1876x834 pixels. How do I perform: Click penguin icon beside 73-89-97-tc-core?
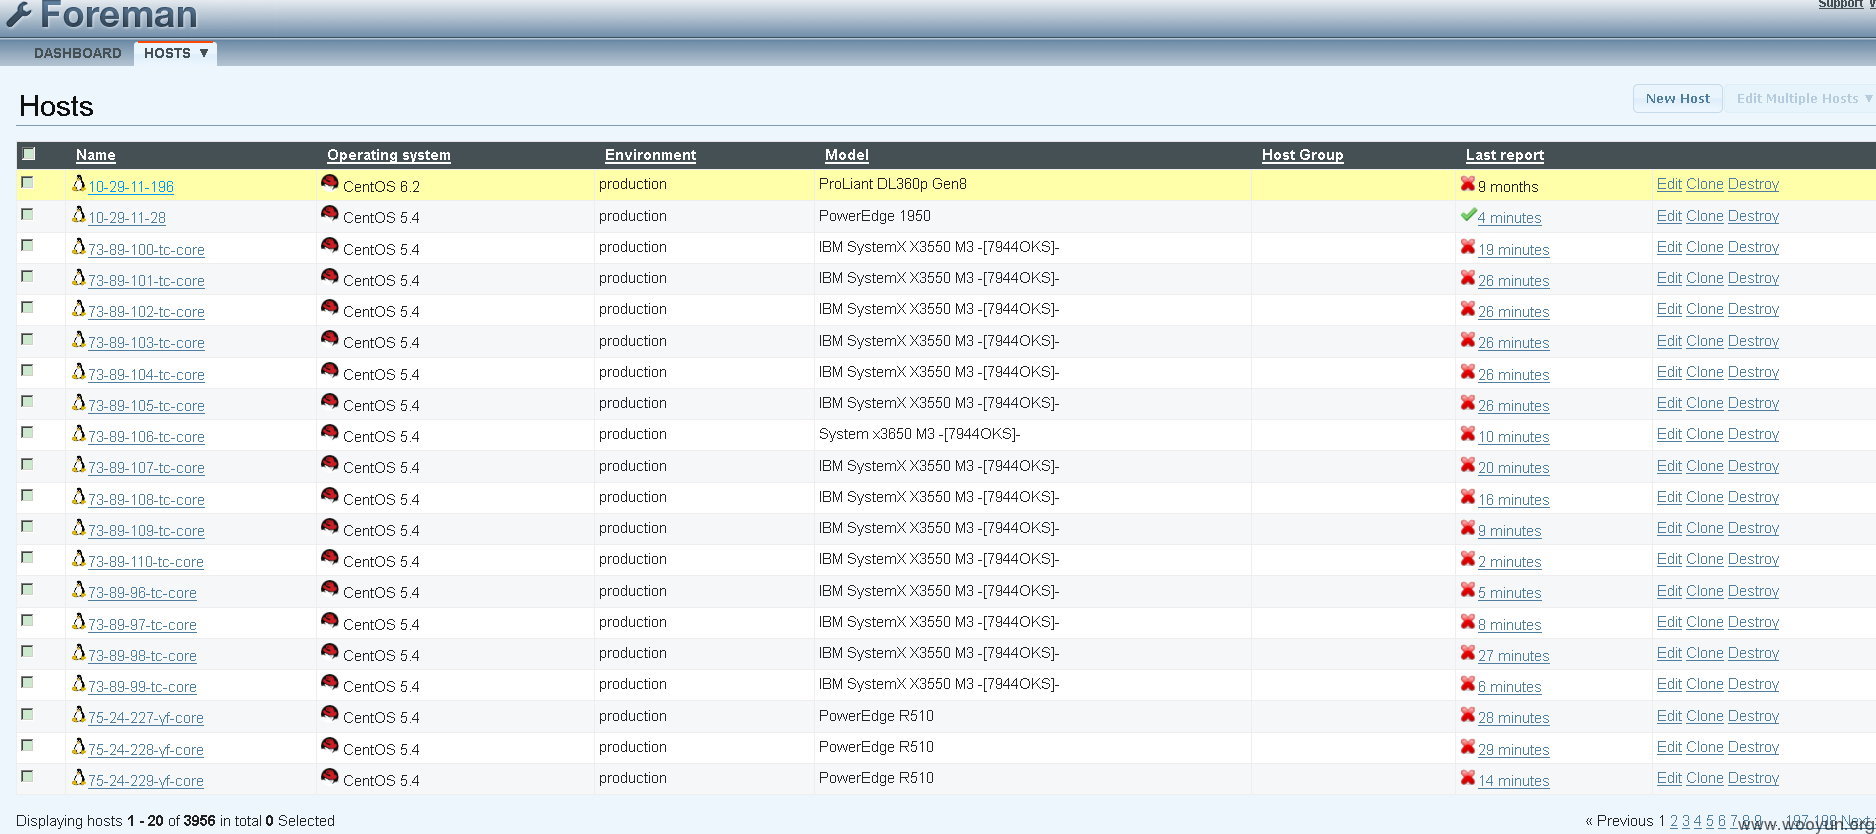tap(79, 622)
